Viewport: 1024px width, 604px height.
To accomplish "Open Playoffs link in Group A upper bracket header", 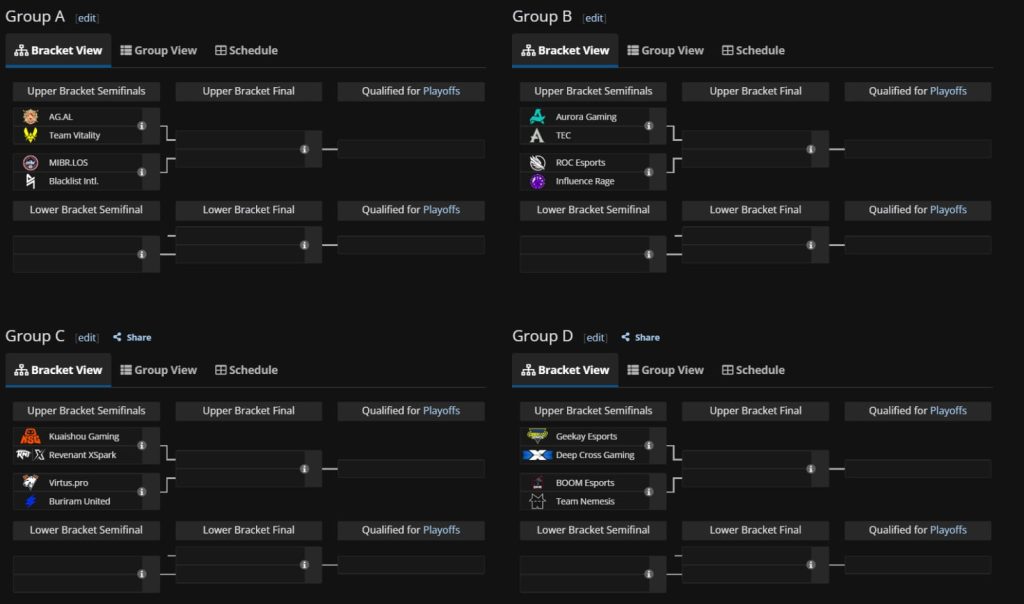I will coord(441,91).
